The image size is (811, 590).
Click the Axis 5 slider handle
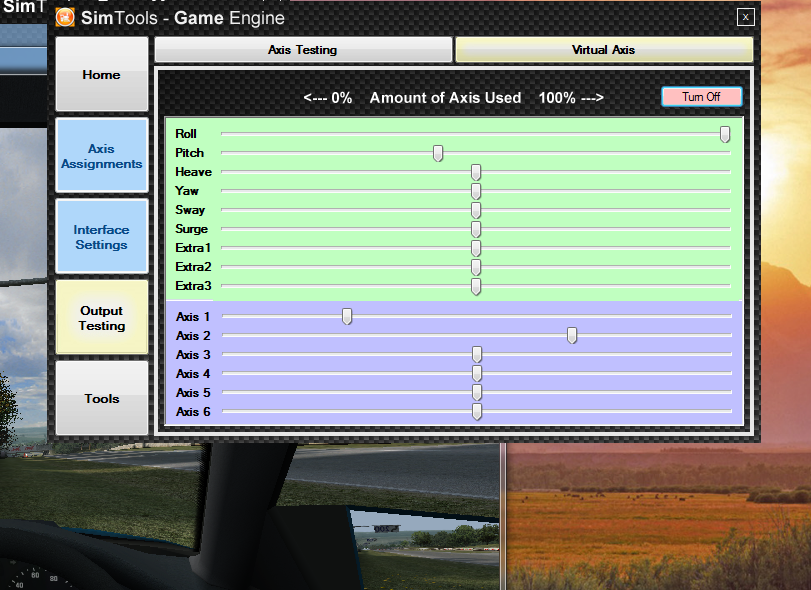(x=477, y=392)
